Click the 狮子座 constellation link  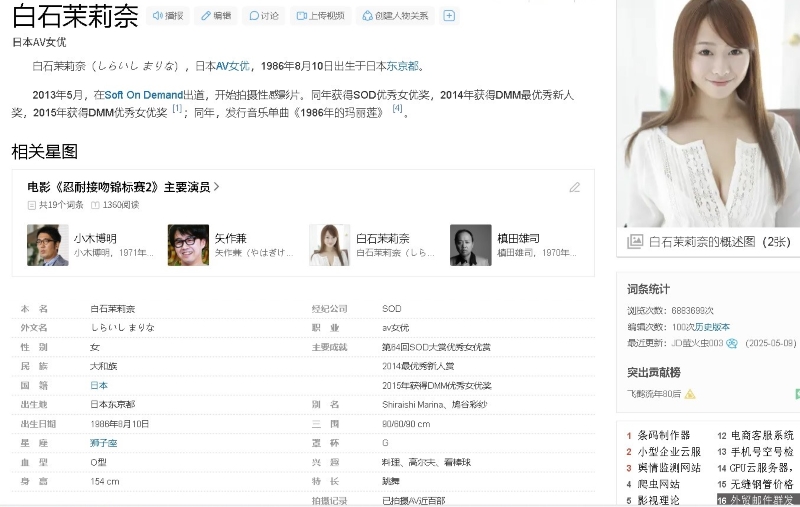pos(105,442)
